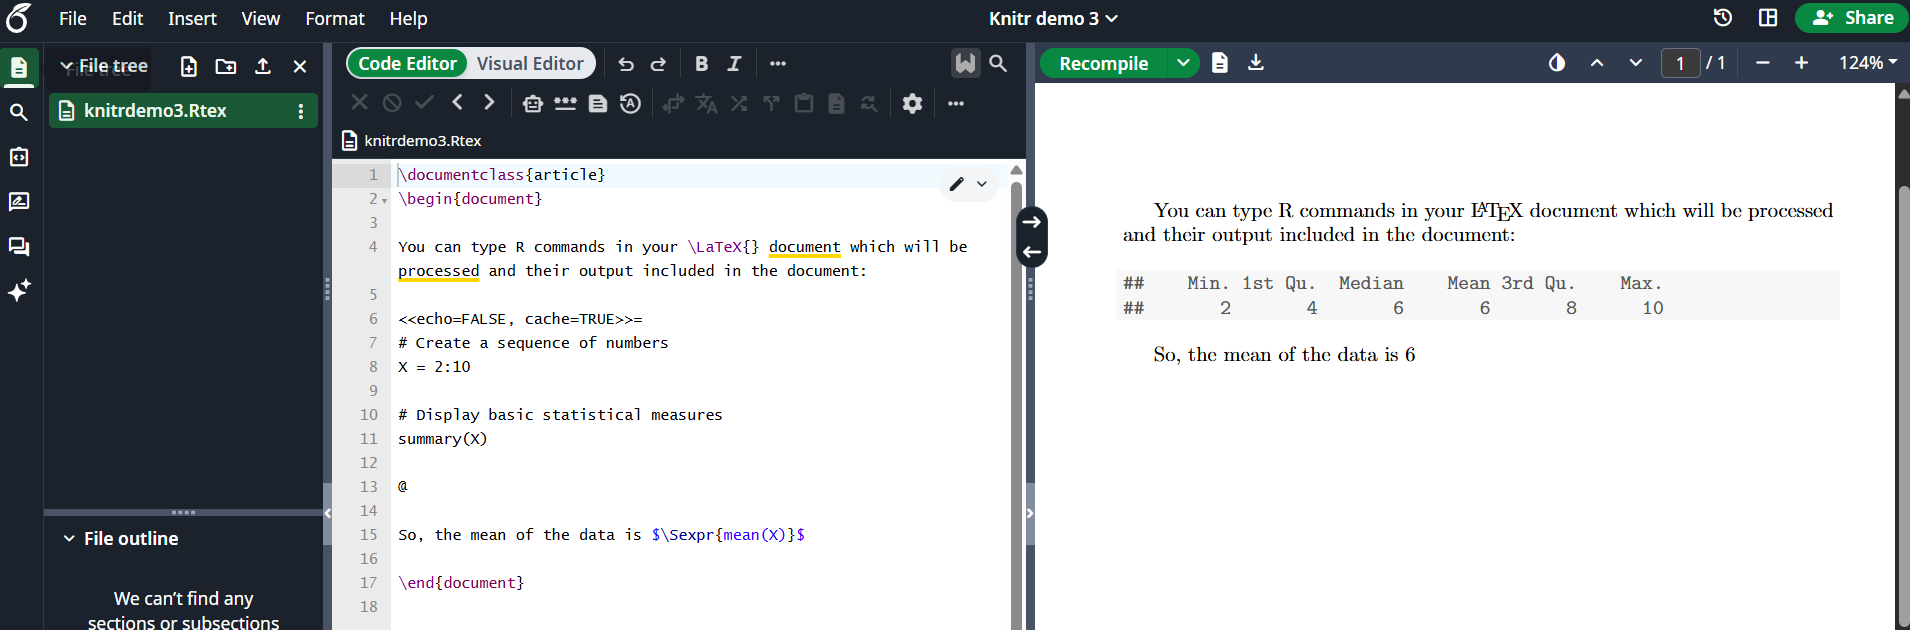Open the Format menu
The image size is (1910, 630).
(x=335, y=18)
